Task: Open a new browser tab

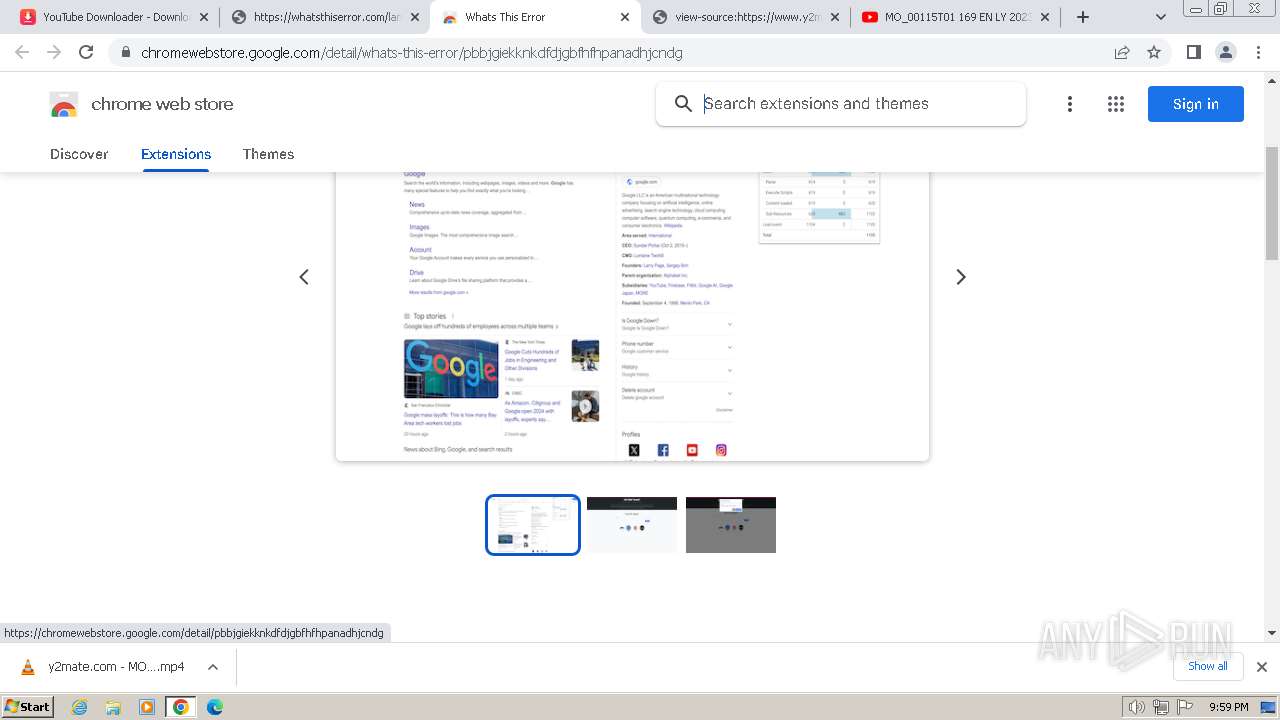Action: (x=1083, y=17)
